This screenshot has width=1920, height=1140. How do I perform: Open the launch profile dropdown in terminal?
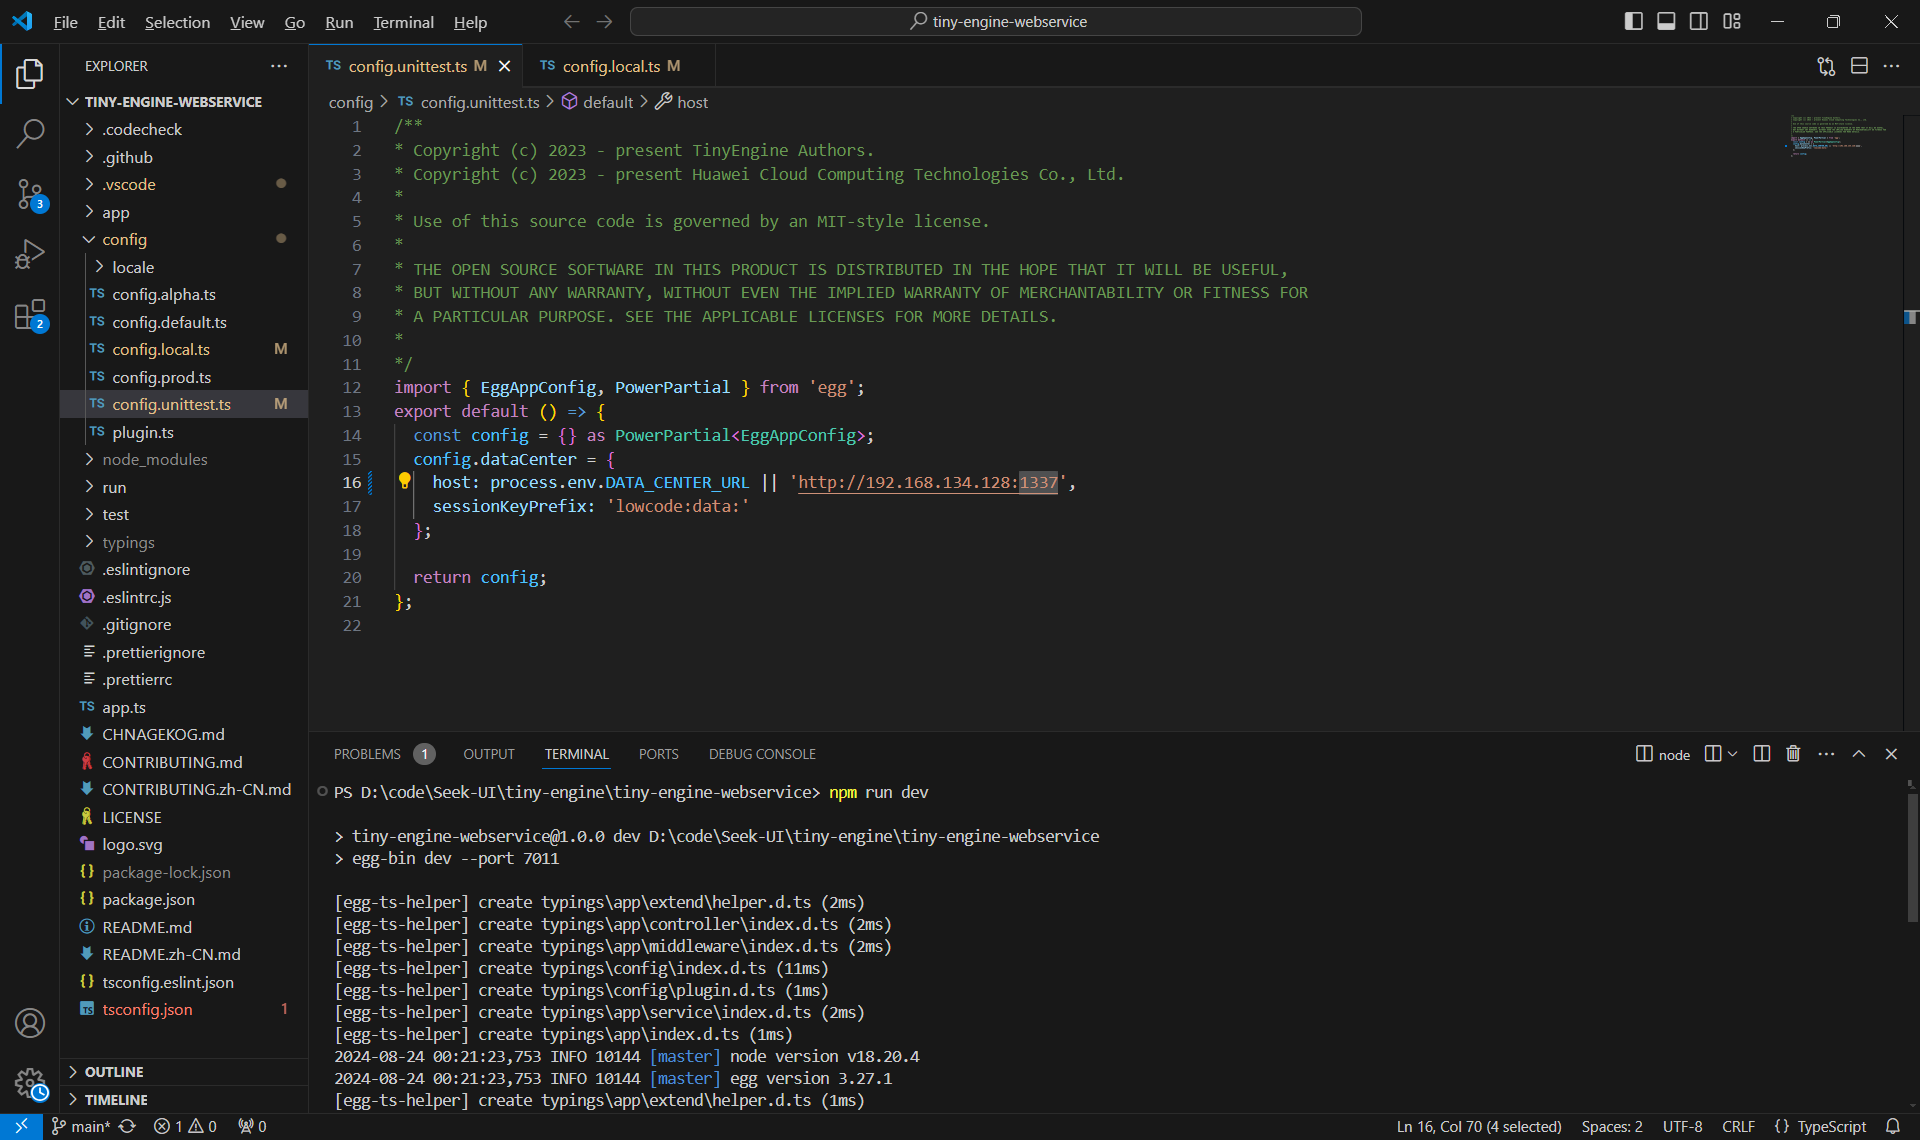pos(1733,754)
